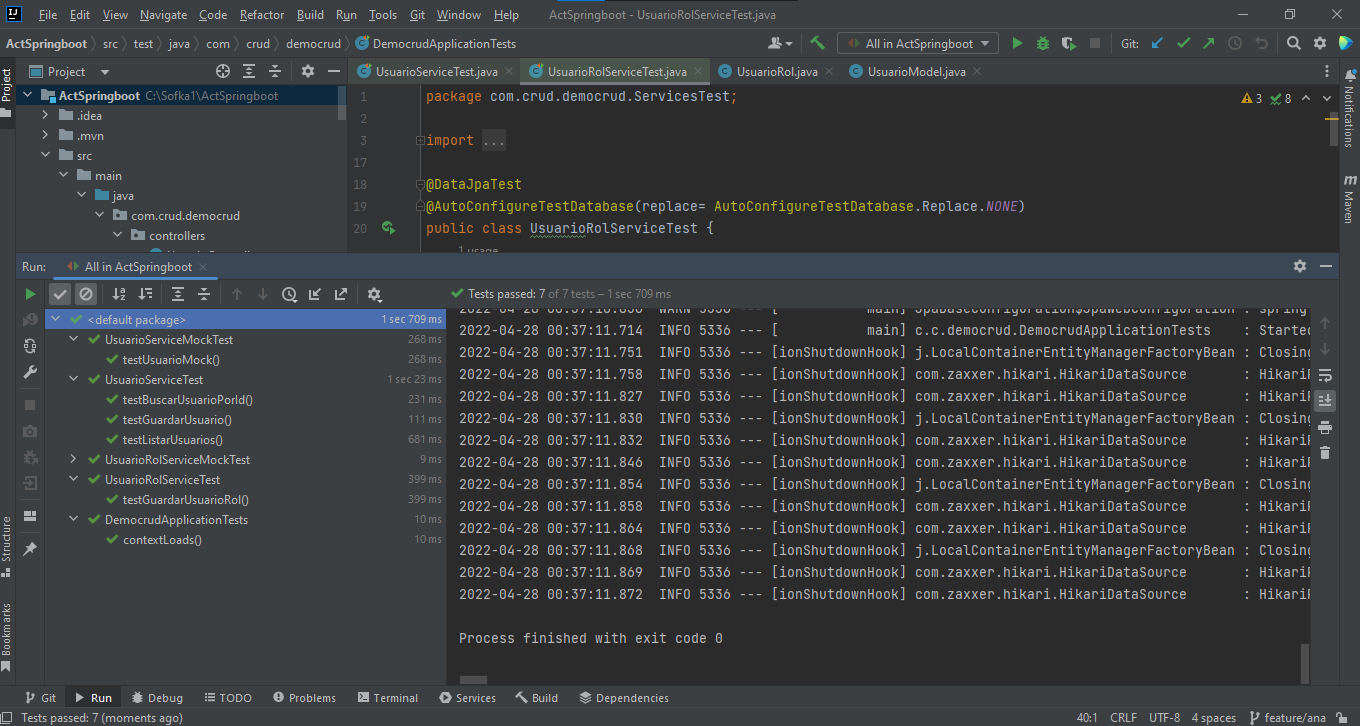Open the Refactor menu

point(261,14)
